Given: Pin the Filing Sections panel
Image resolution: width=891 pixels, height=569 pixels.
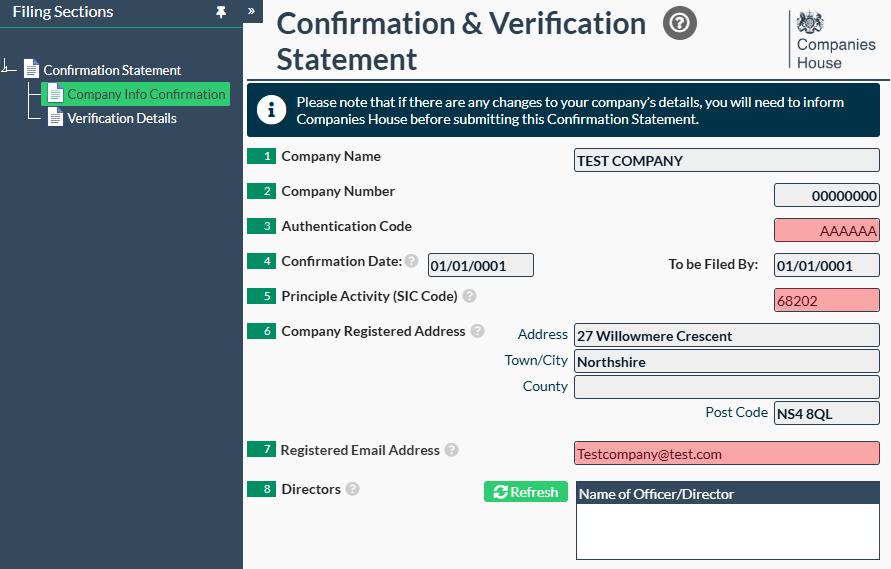Looking at the screenshot, I should tap(221, 11).
